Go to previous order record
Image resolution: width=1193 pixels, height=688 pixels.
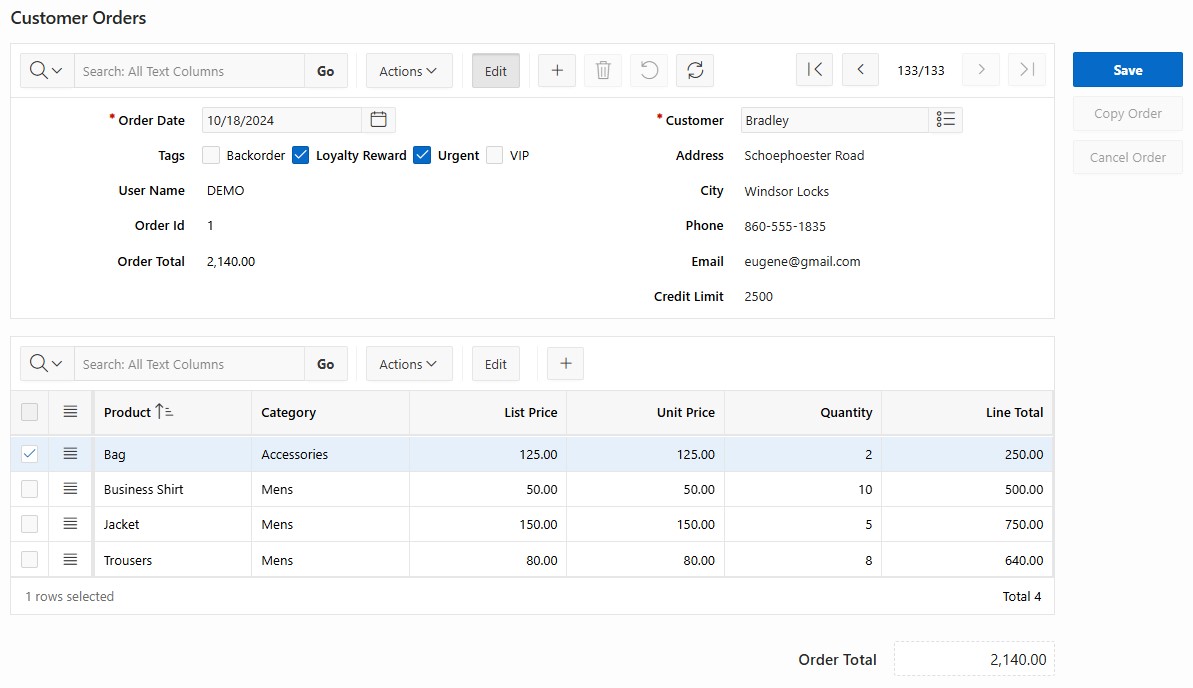click(860, 70)
